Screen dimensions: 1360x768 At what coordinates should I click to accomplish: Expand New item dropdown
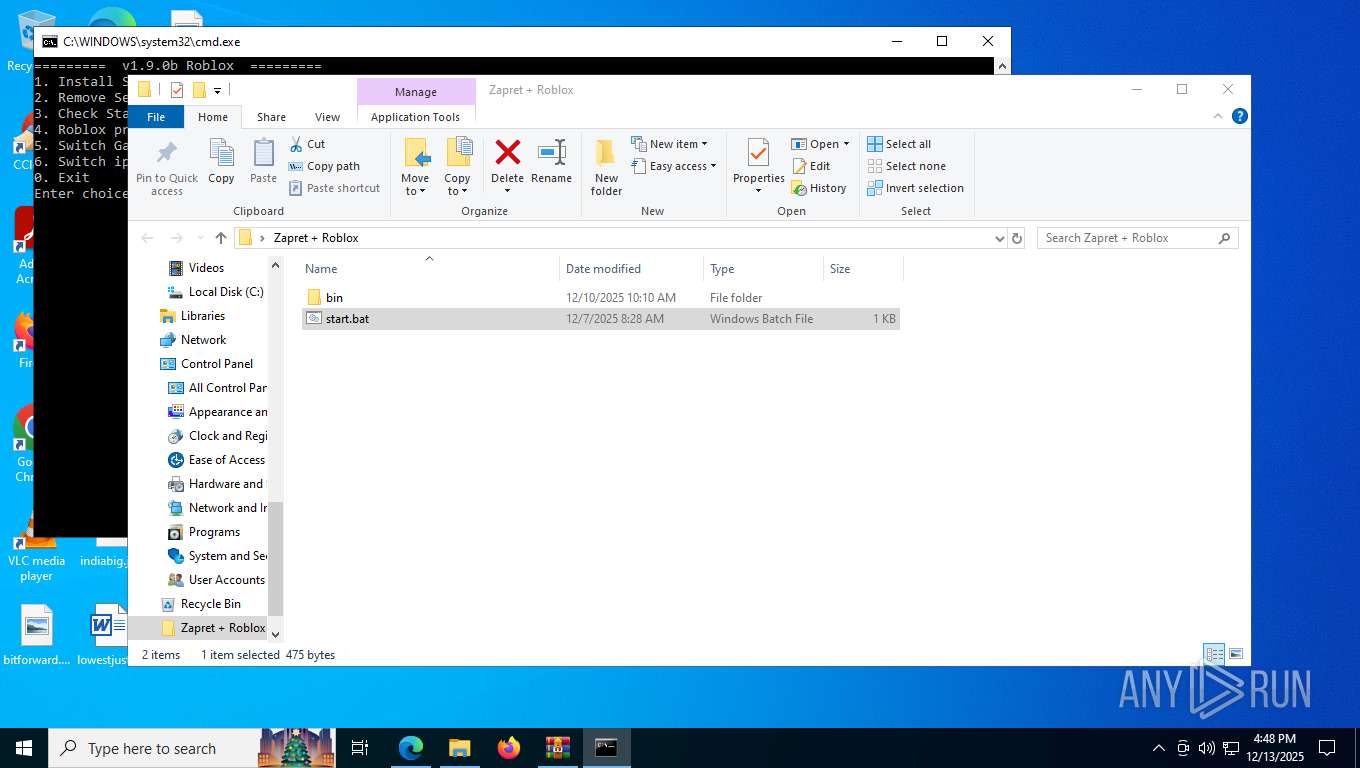point(704,144)
